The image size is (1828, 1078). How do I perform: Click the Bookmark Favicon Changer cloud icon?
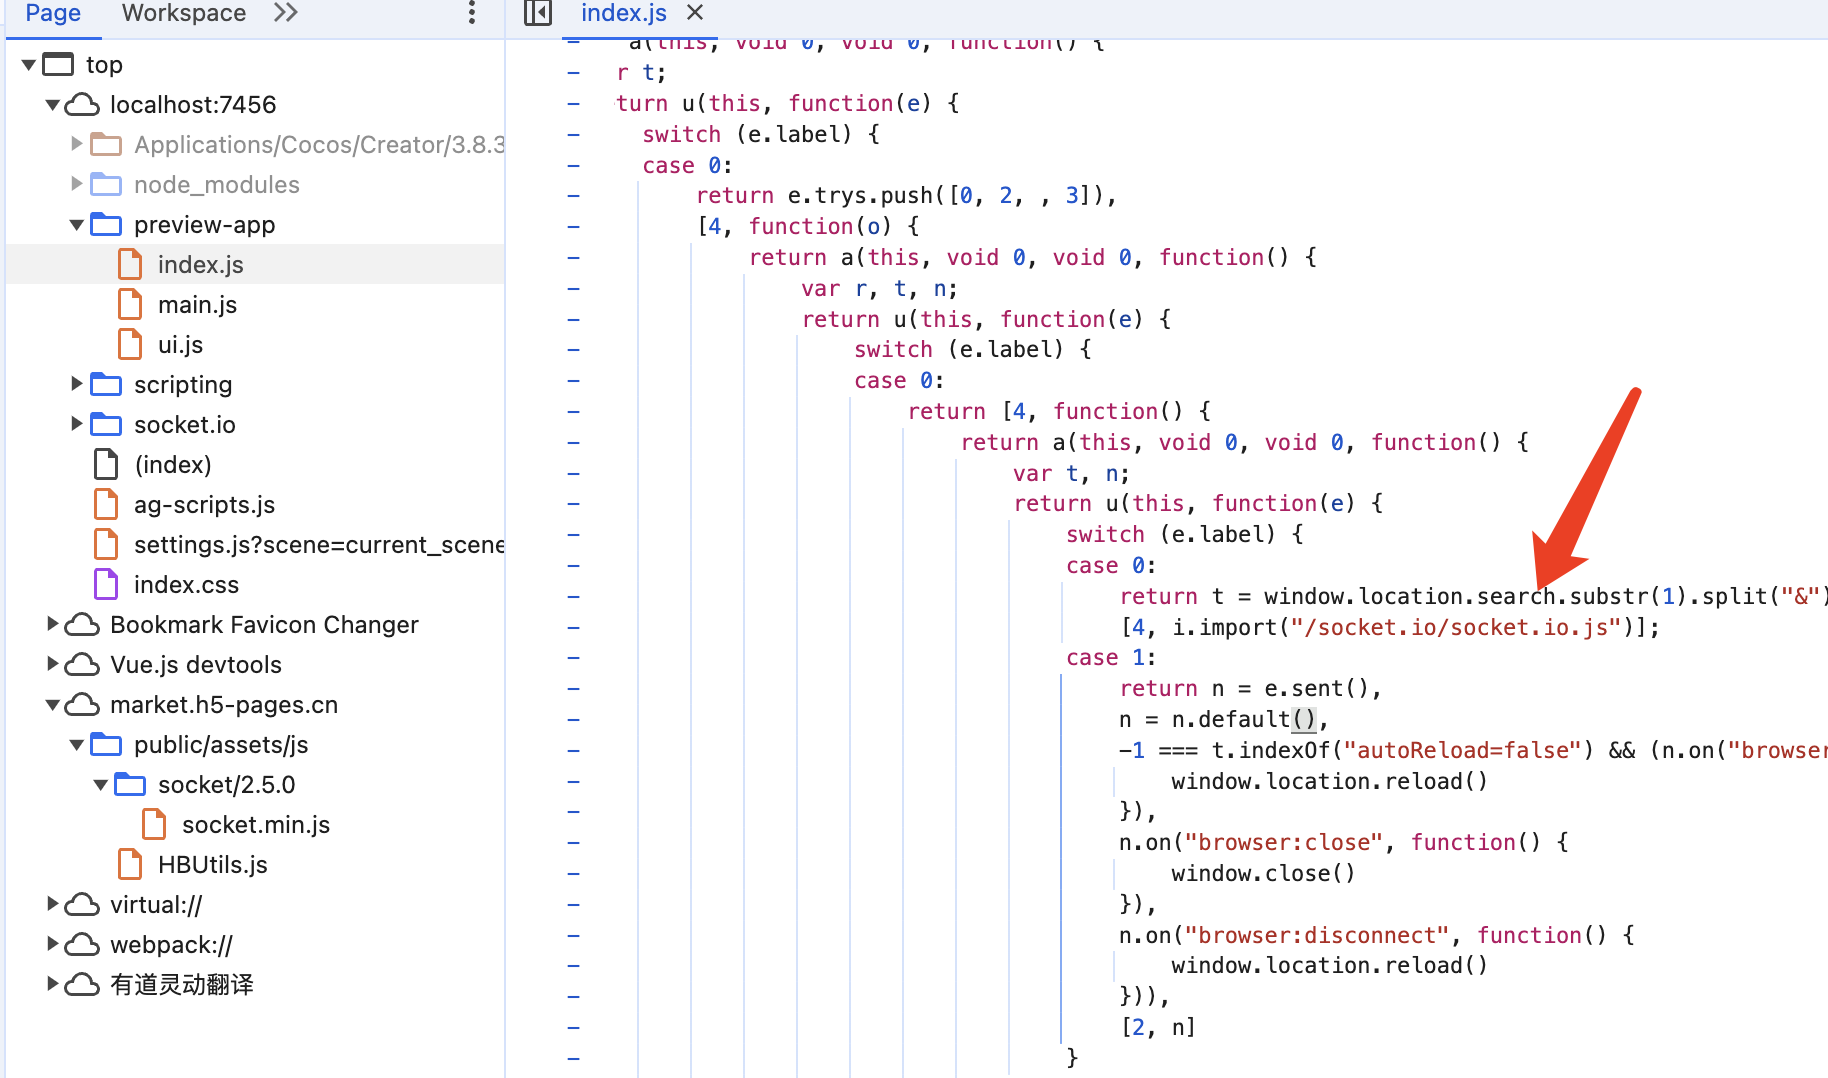click(x=82, y=625)
